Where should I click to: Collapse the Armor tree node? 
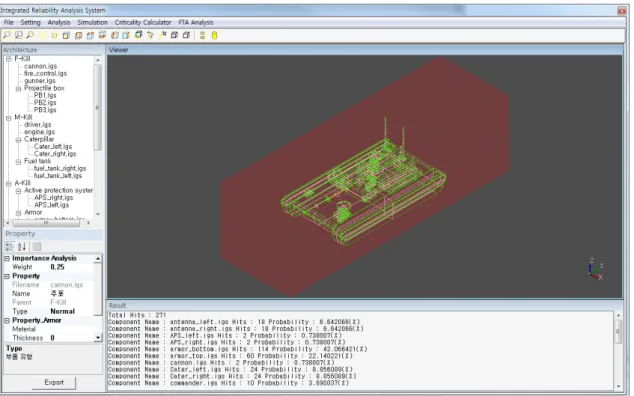(x=18, y=212)
